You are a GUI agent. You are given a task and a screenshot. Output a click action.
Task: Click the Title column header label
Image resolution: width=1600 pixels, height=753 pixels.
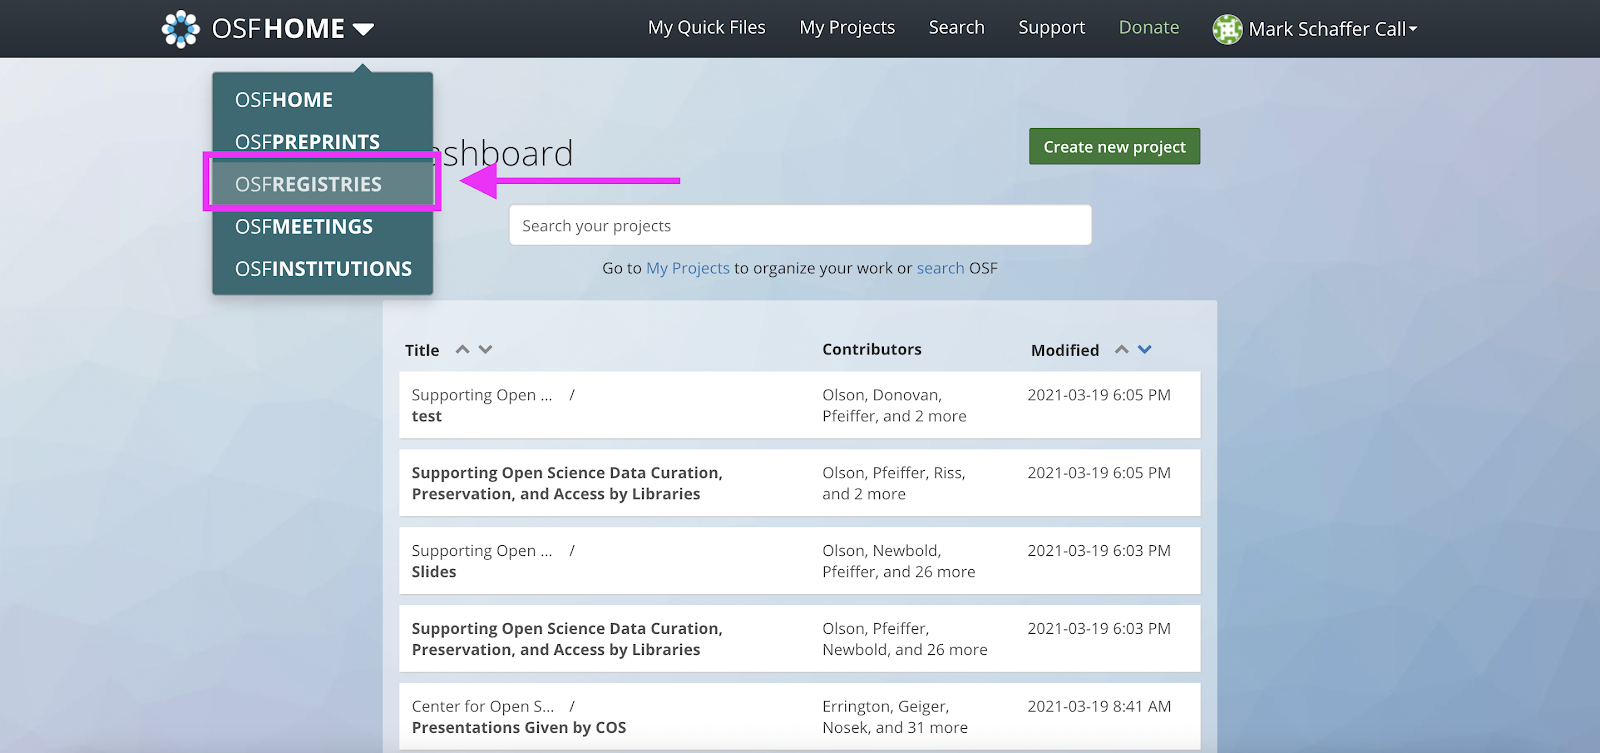point(422,350)
